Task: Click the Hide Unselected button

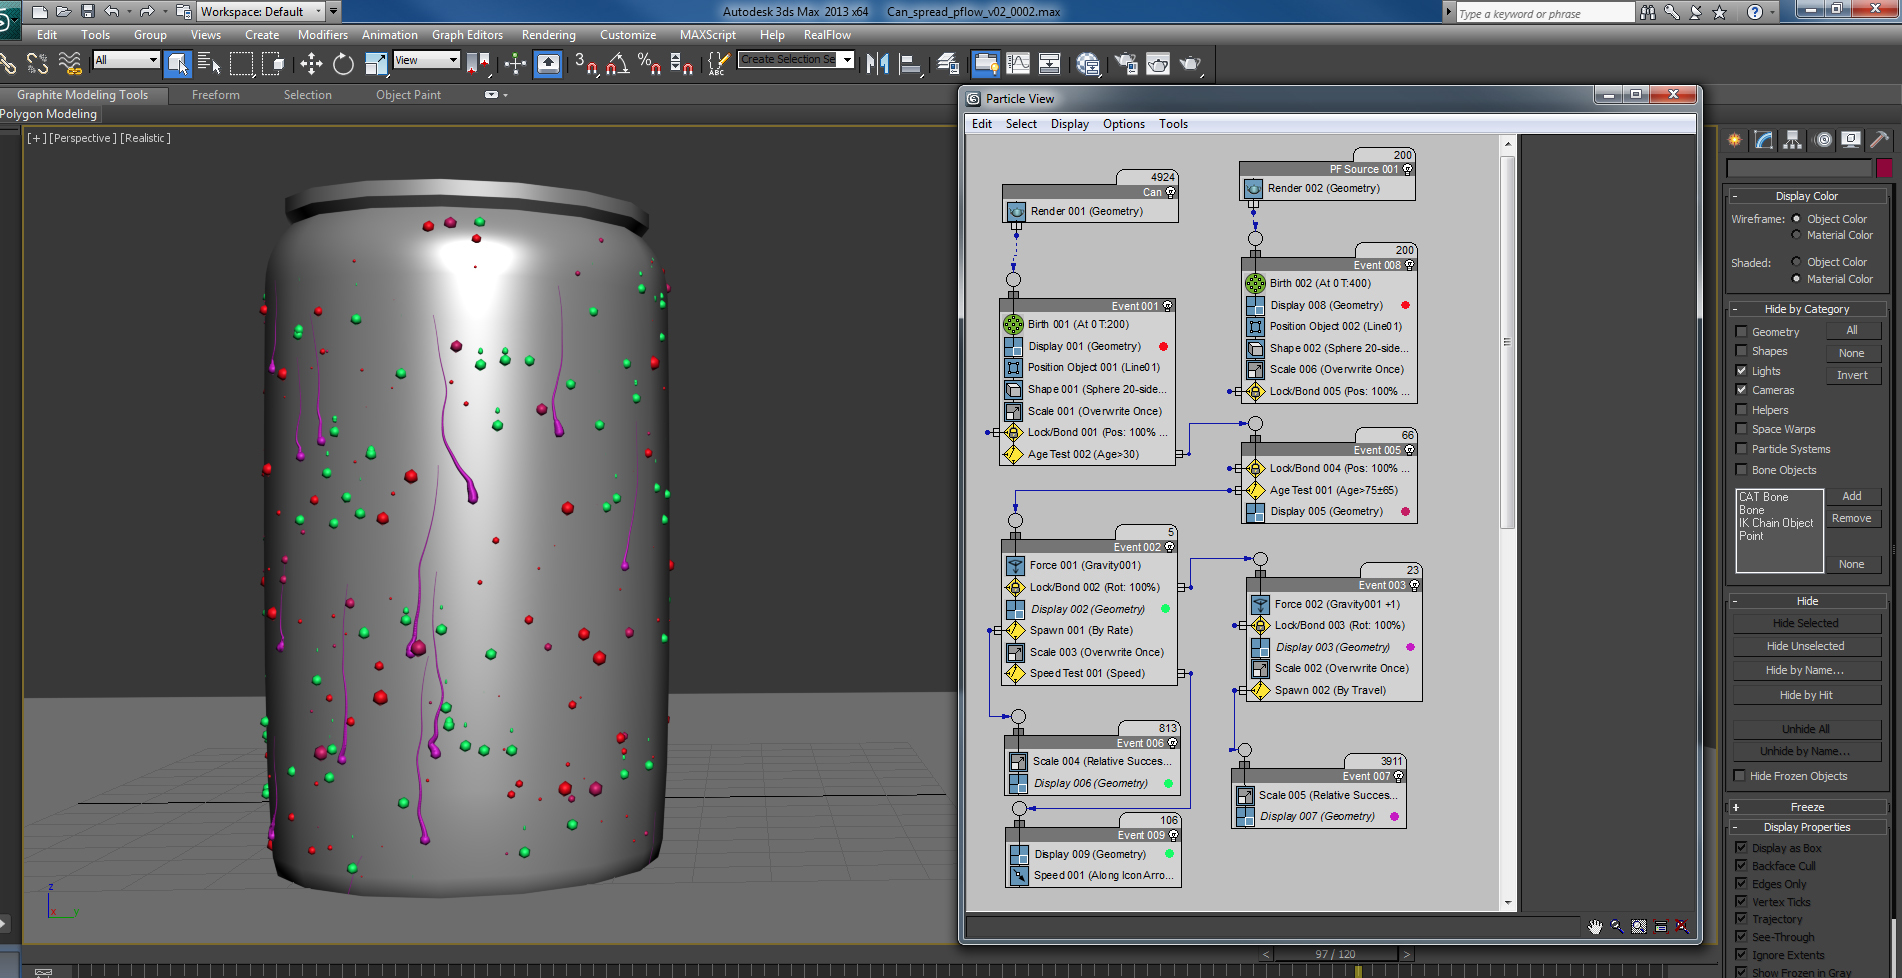Action: click(x=1805, y=646)
